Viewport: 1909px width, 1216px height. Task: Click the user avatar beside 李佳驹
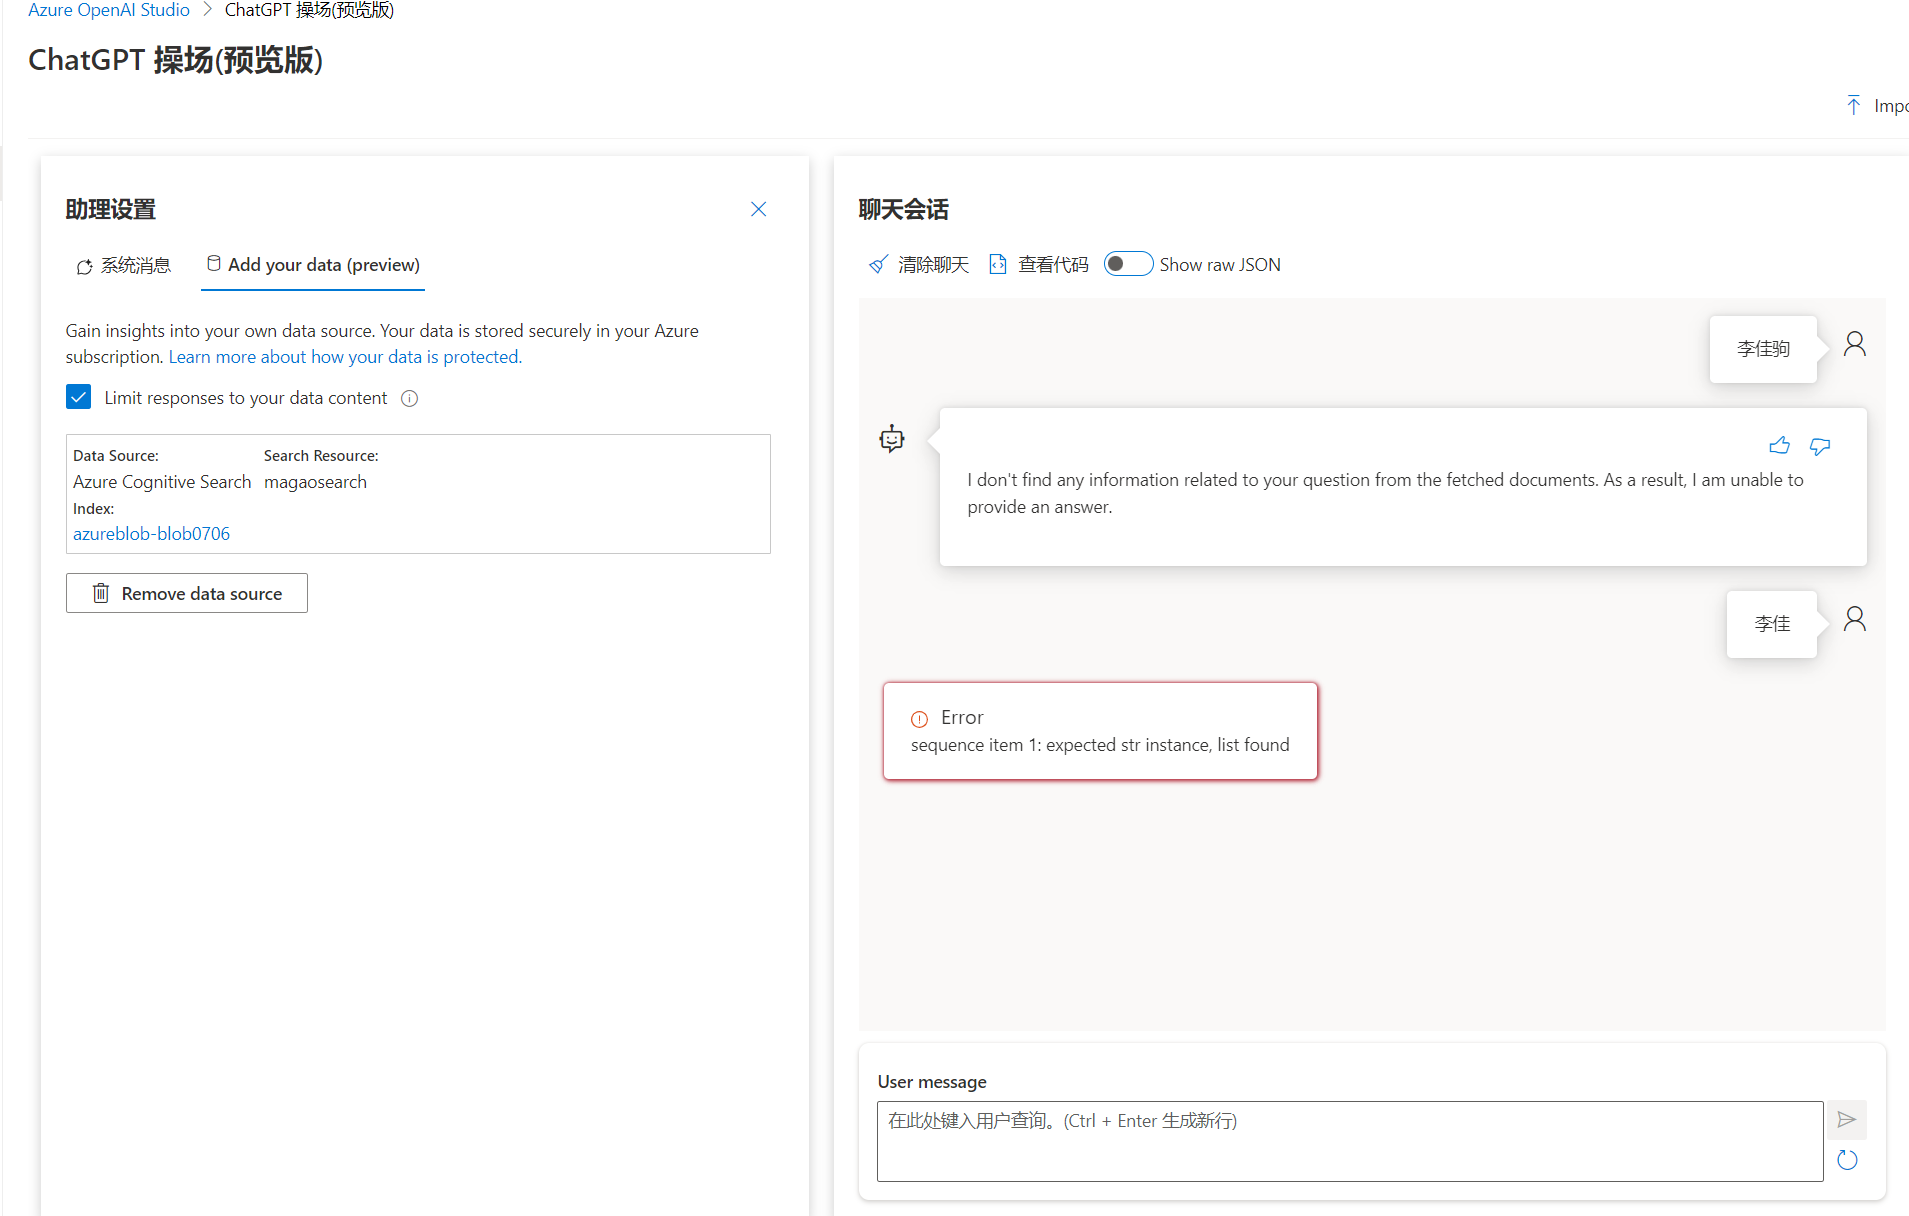(x=1855, y=345)
